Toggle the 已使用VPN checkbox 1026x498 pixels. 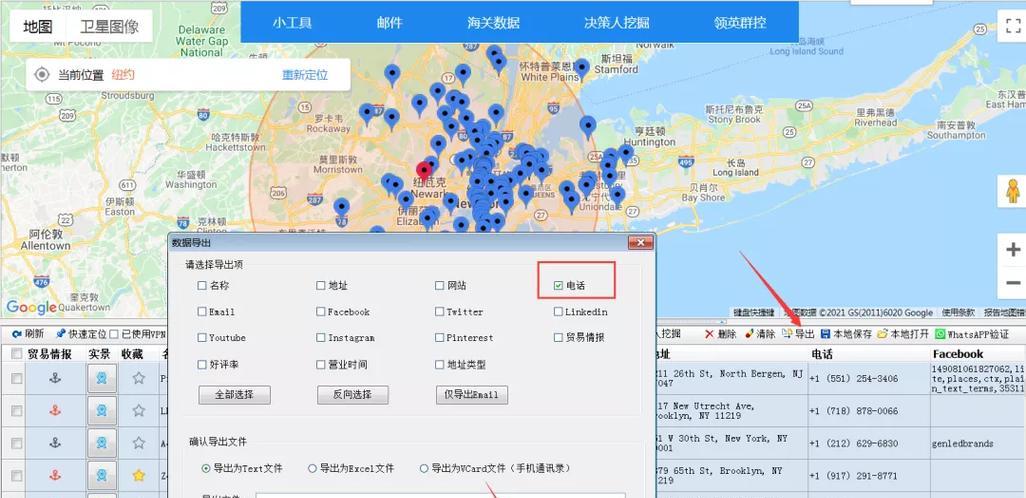click(115, 334)
